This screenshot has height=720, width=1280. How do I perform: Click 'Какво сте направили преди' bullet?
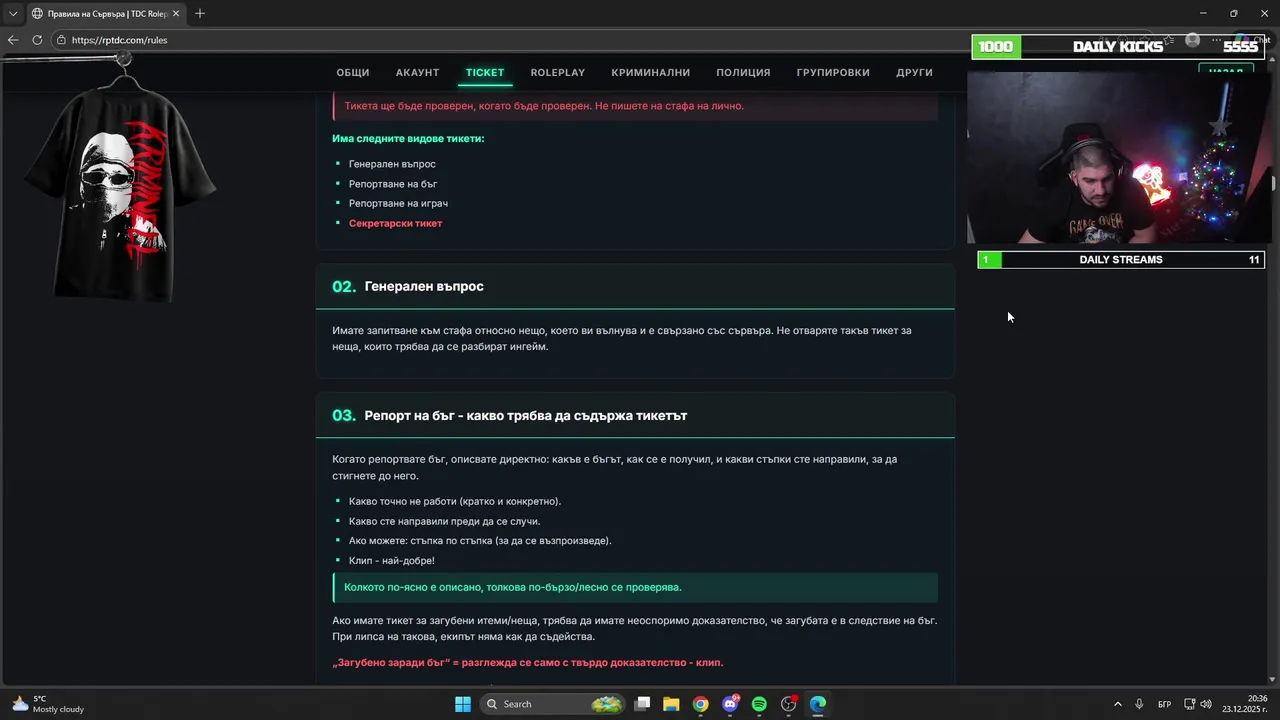tap(444, 521)
